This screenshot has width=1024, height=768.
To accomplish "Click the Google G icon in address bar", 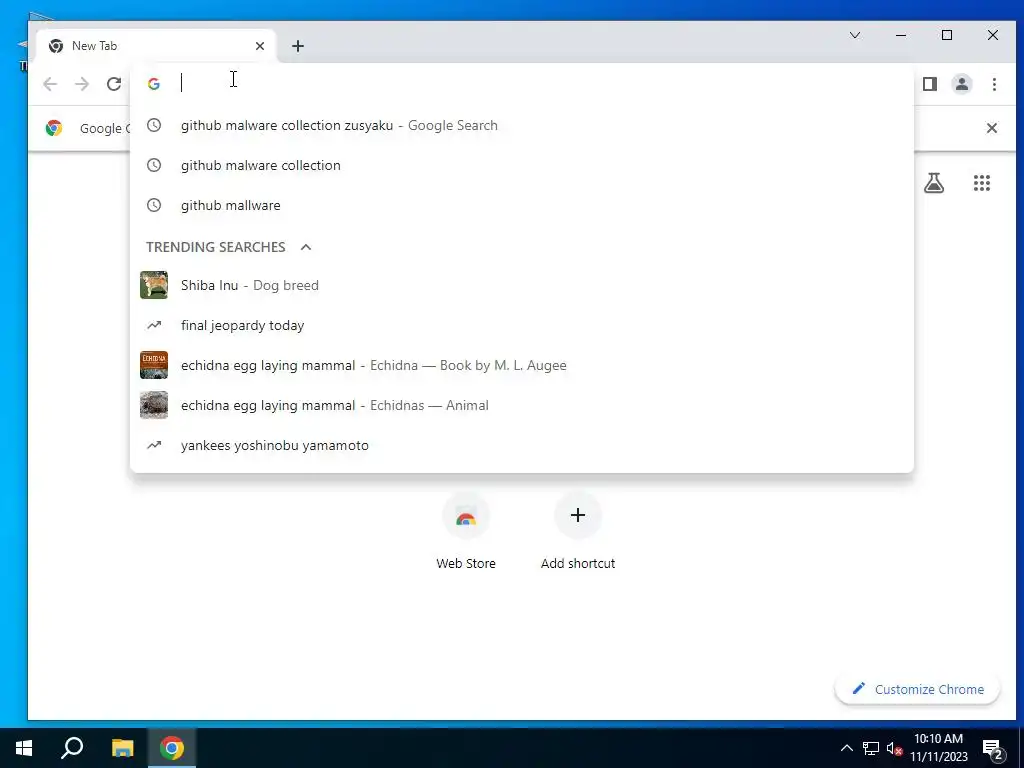I will pyautogui.click(x=153, y=84).
